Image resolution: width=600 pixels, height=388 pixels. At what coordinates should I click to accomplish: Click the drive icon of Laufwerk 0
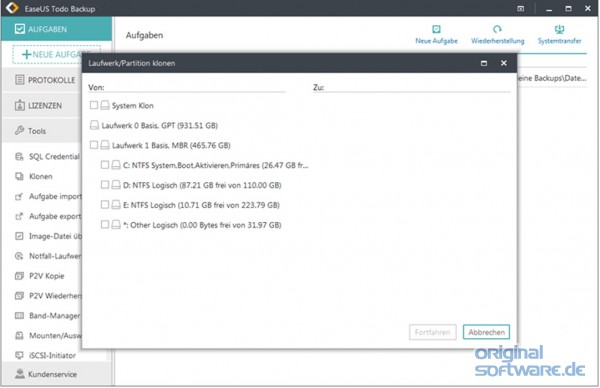point(94,125)
